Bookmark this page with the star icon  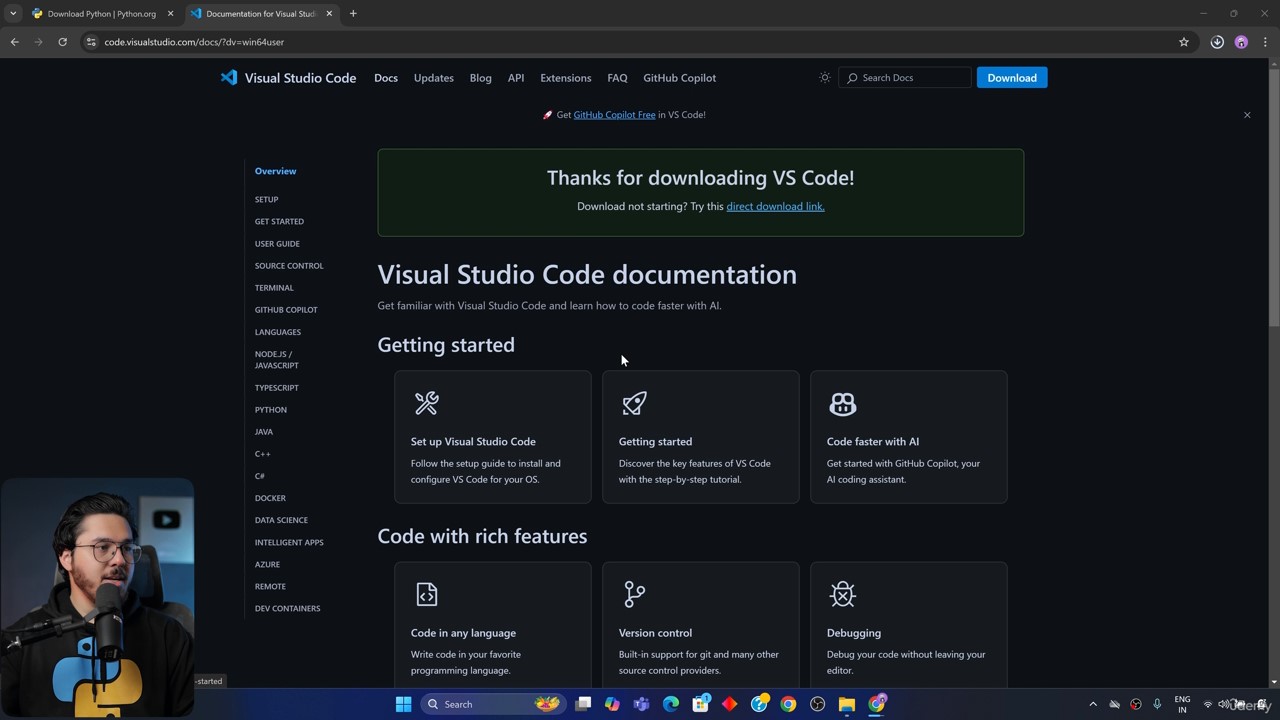coord(1184,42)
